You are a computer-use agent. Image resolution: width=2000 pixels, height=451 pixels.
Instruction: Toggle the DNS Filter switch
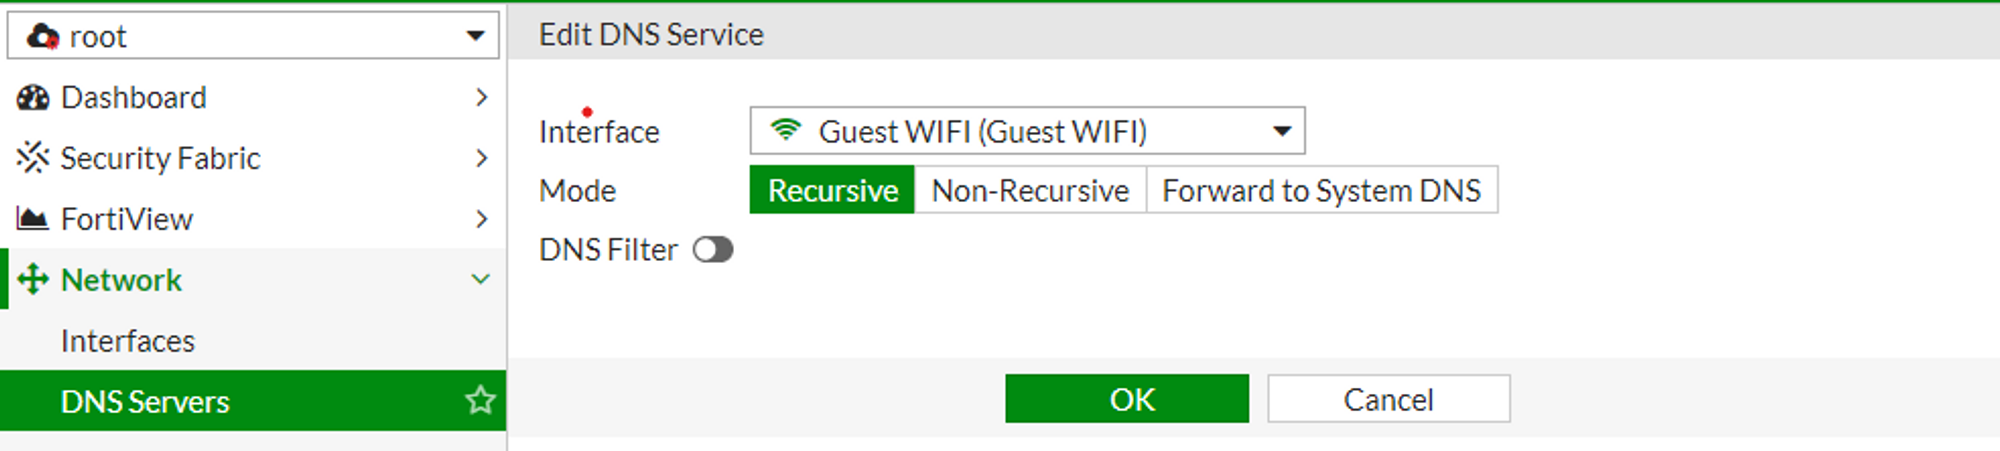713,250
